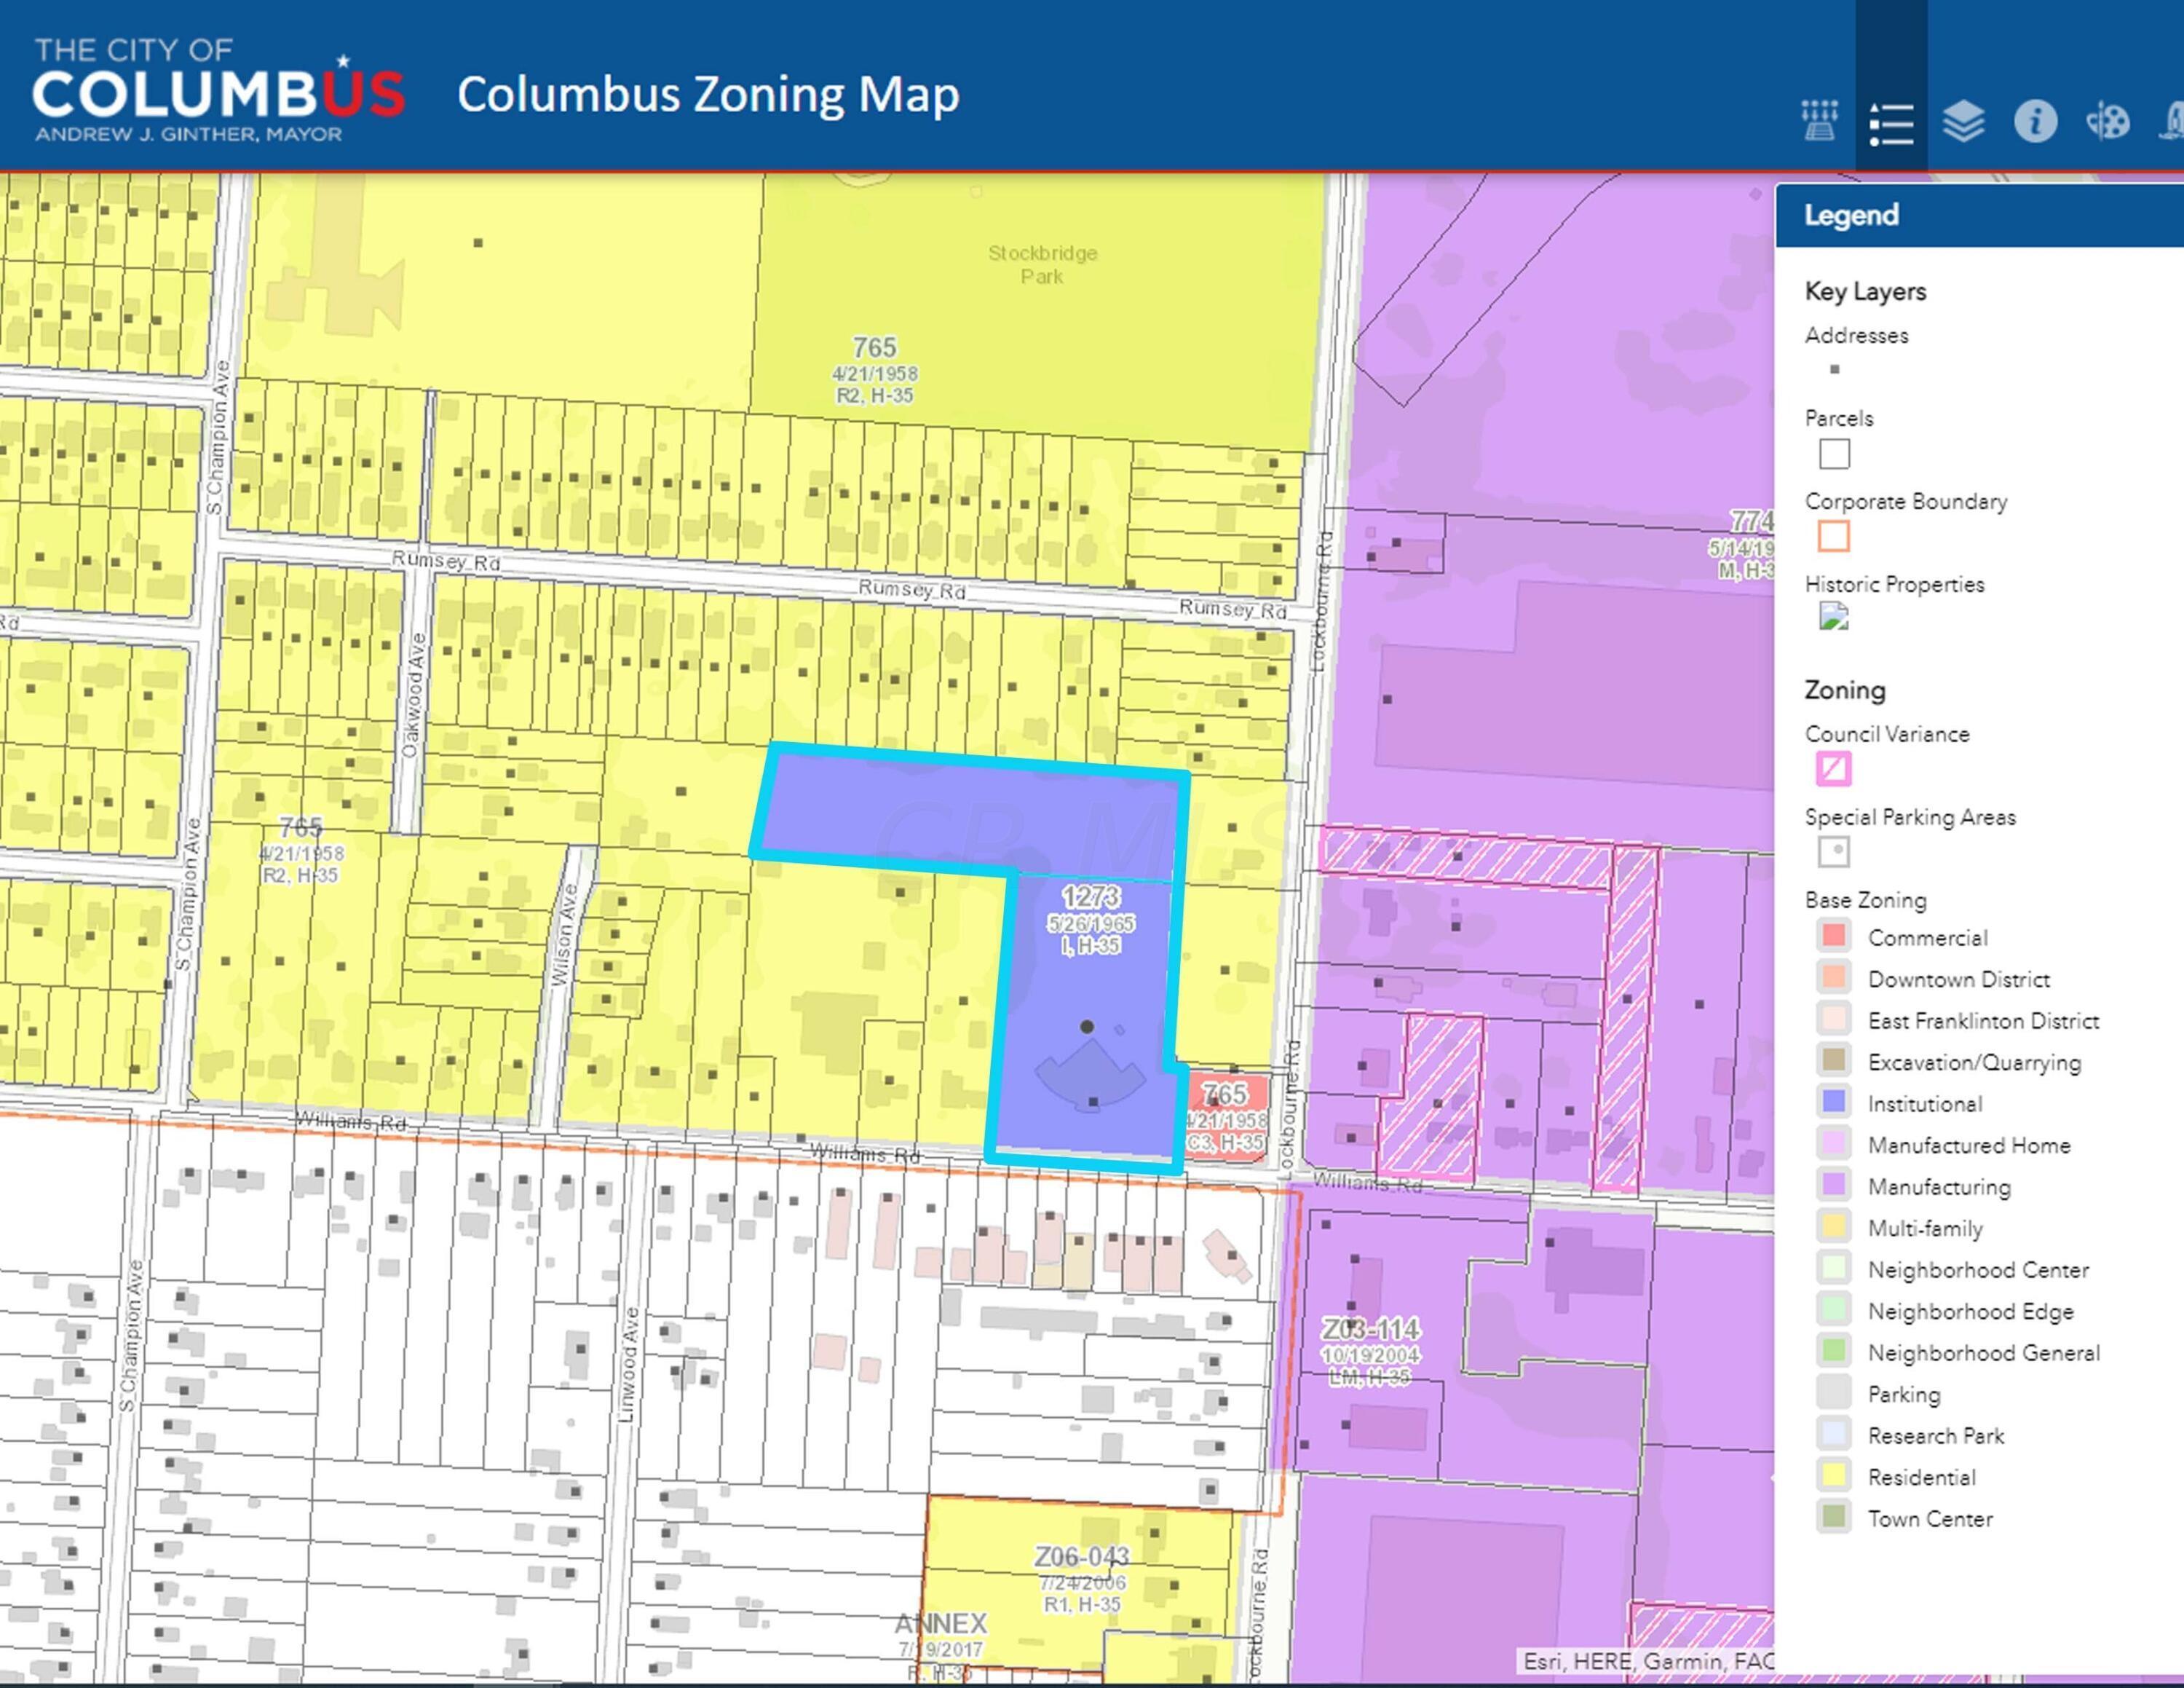Click the Z06-043 R1, H-35 zoning label
This screenshot has height=1688, width=2184.
click(x=1082, y=1580)
